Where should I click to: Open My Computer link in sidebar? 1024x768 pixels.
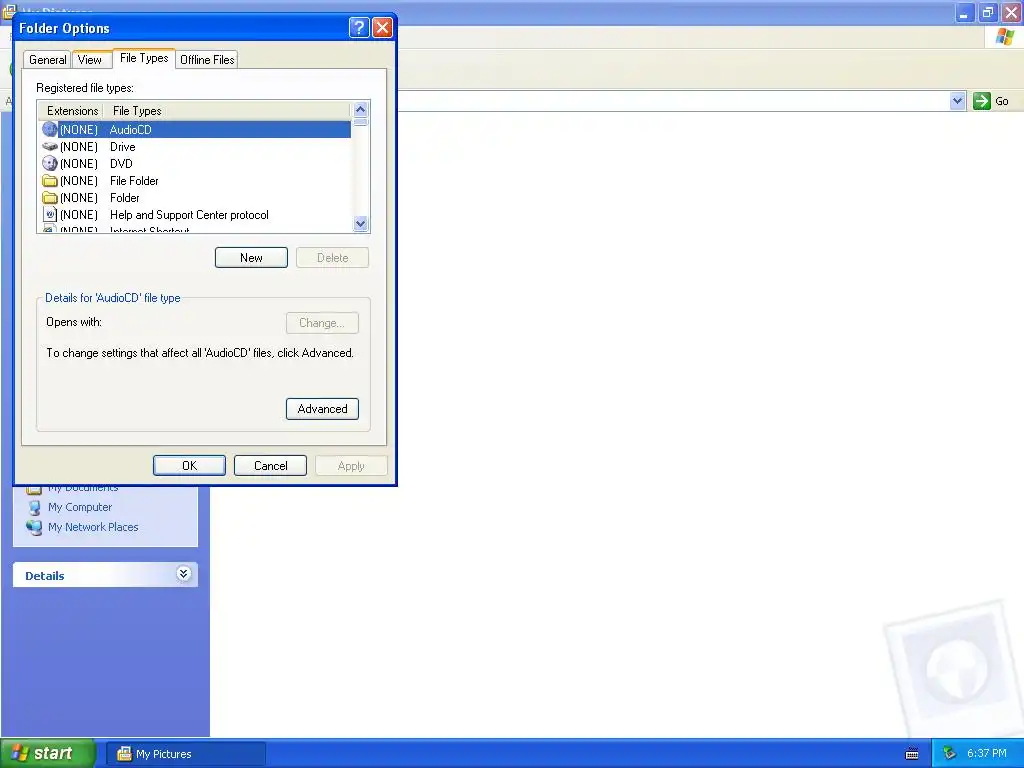pos(80,507)
